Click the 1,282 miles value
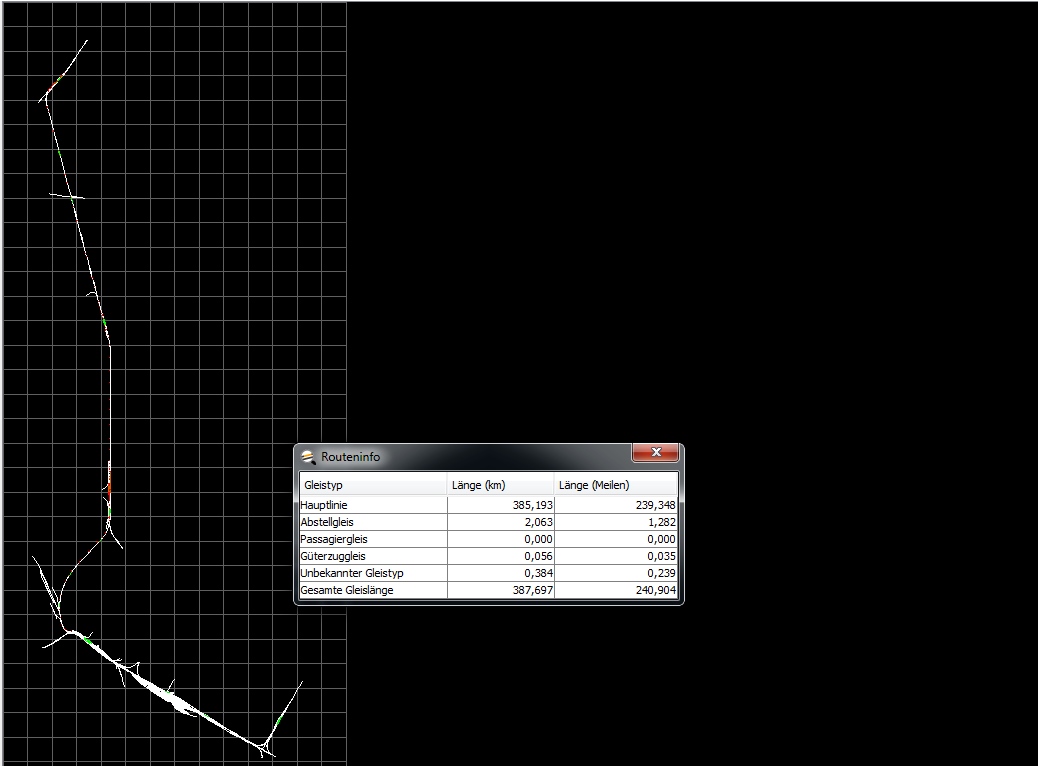Image resolution: width=1038 pixels, height=766 pixels. click(x=661, y=522)
